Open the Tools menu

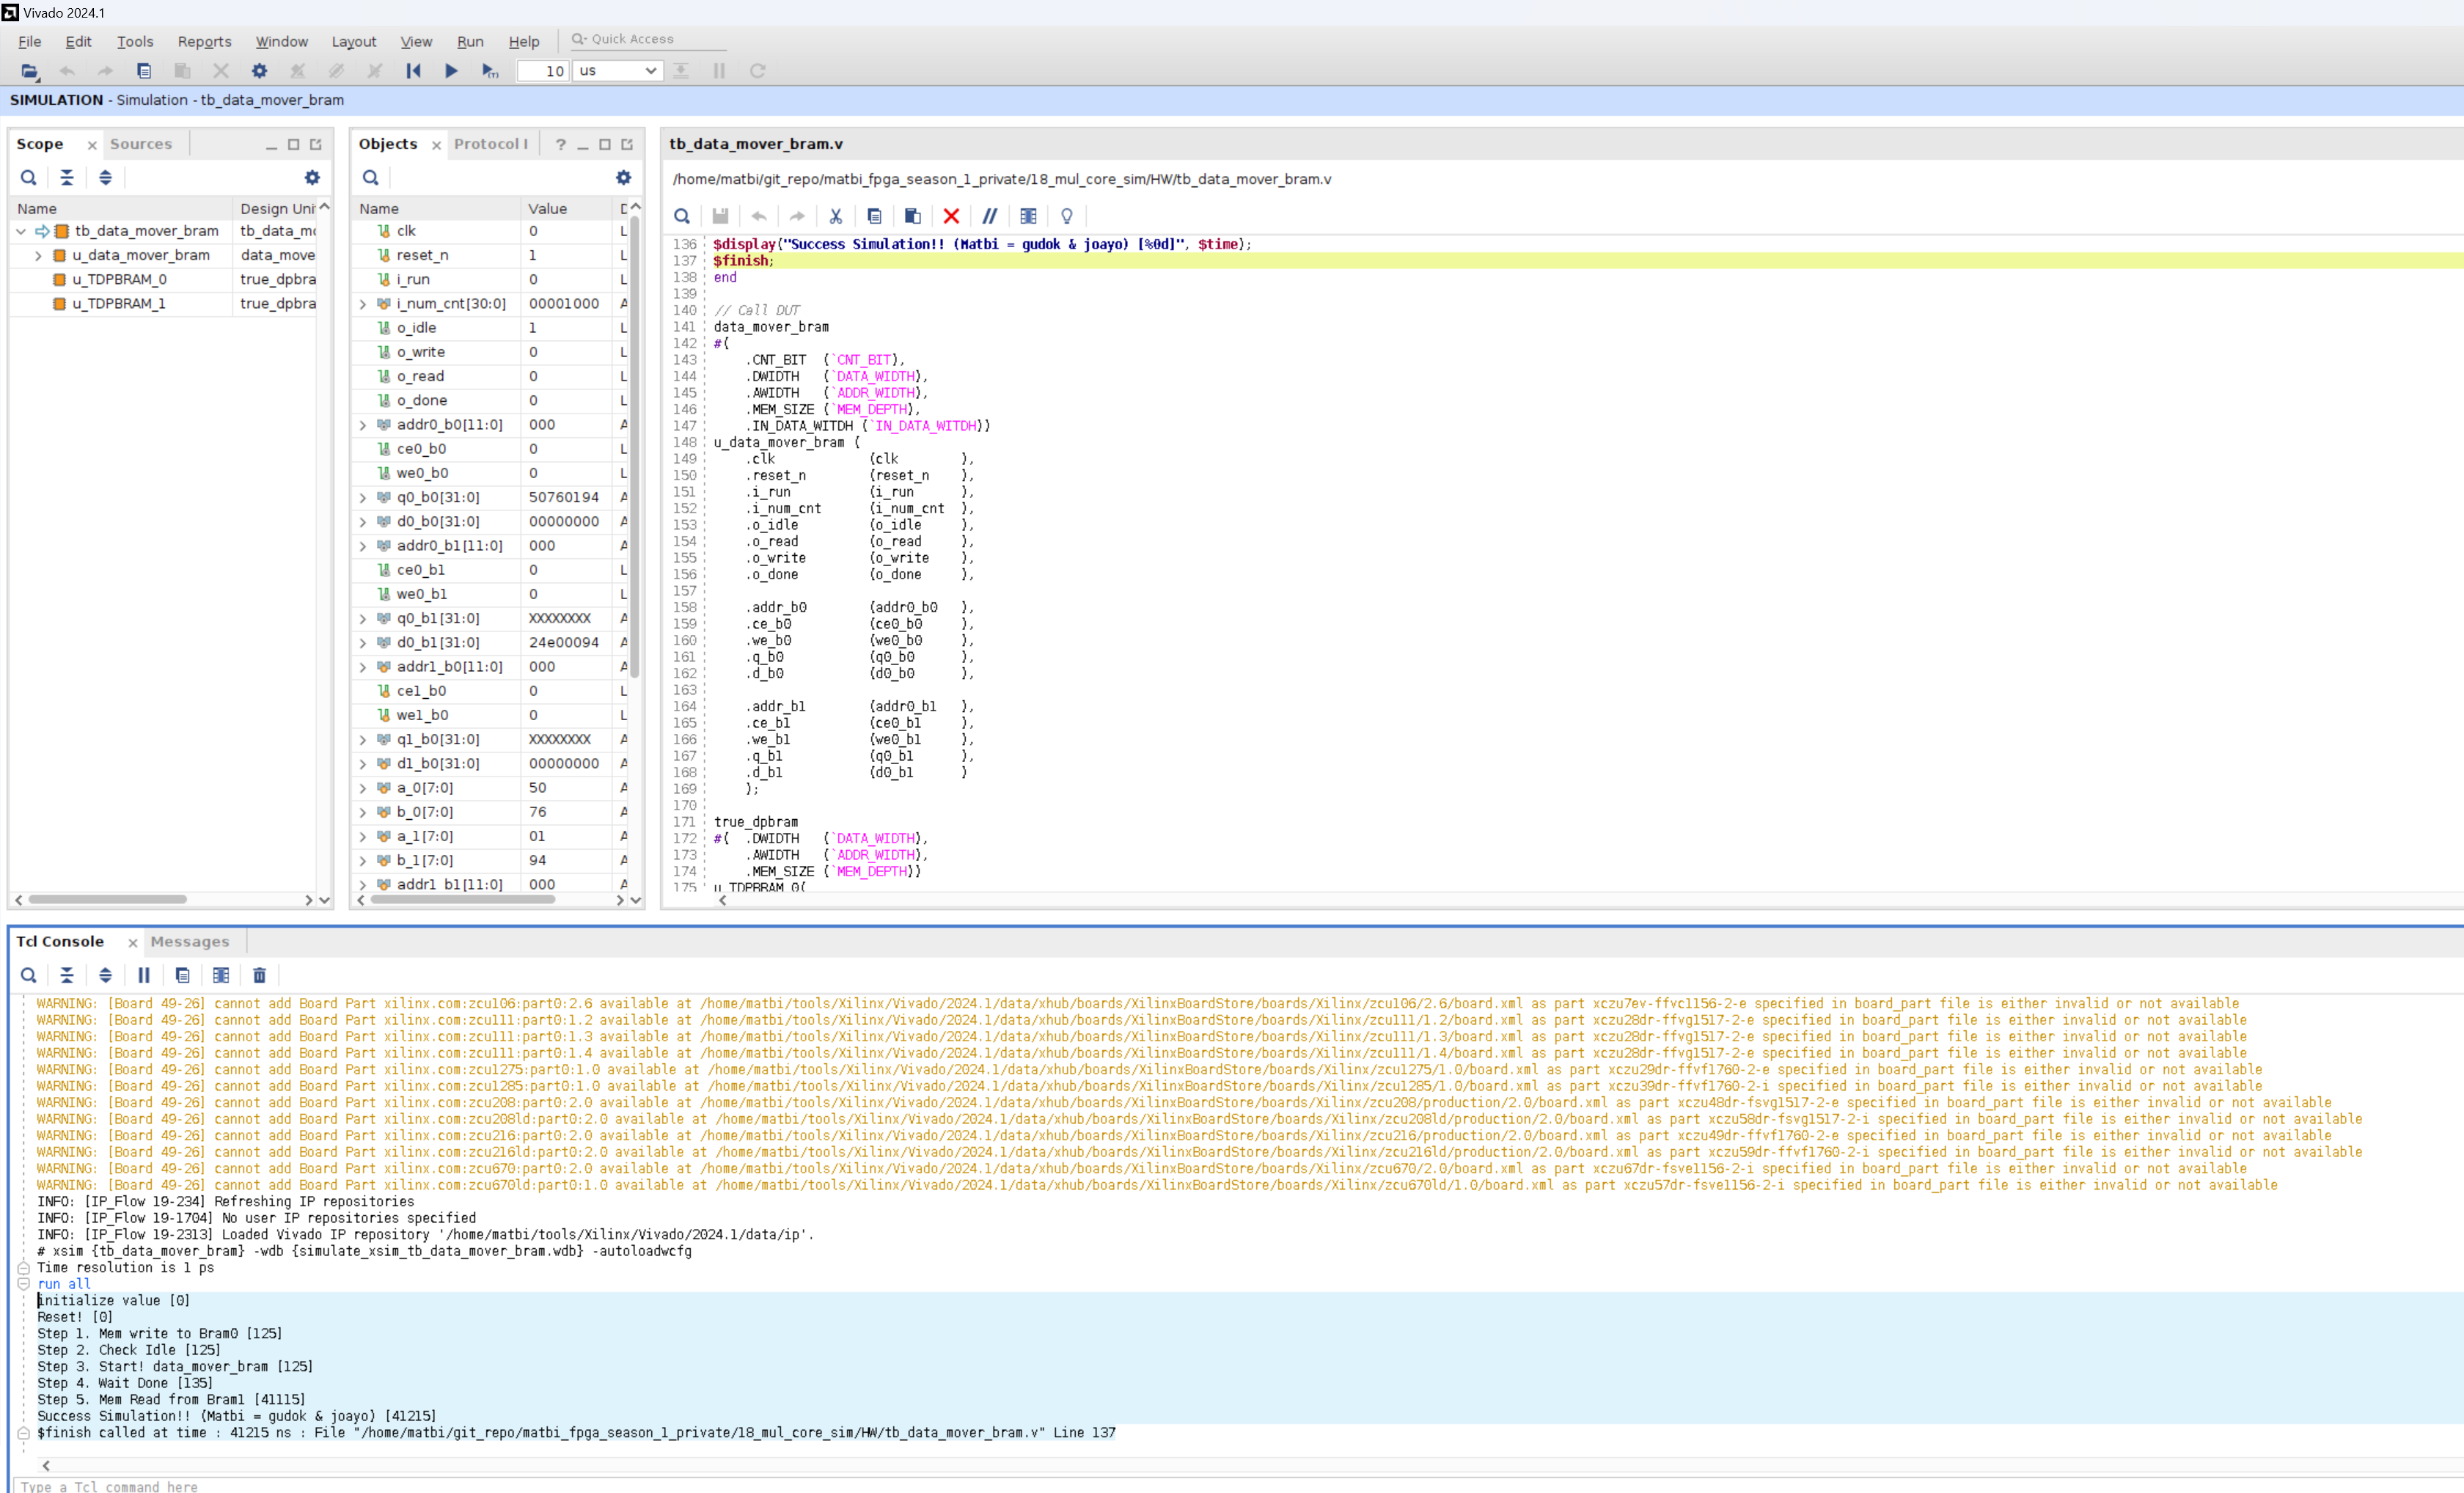click(x=135, y=41)
